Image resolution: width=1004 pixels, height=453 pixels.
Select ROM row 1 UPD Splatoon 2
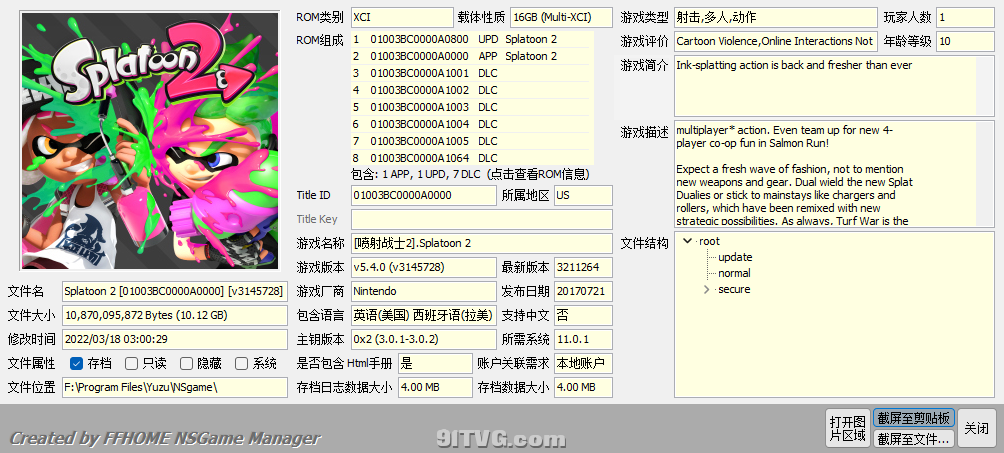[472, 39]
